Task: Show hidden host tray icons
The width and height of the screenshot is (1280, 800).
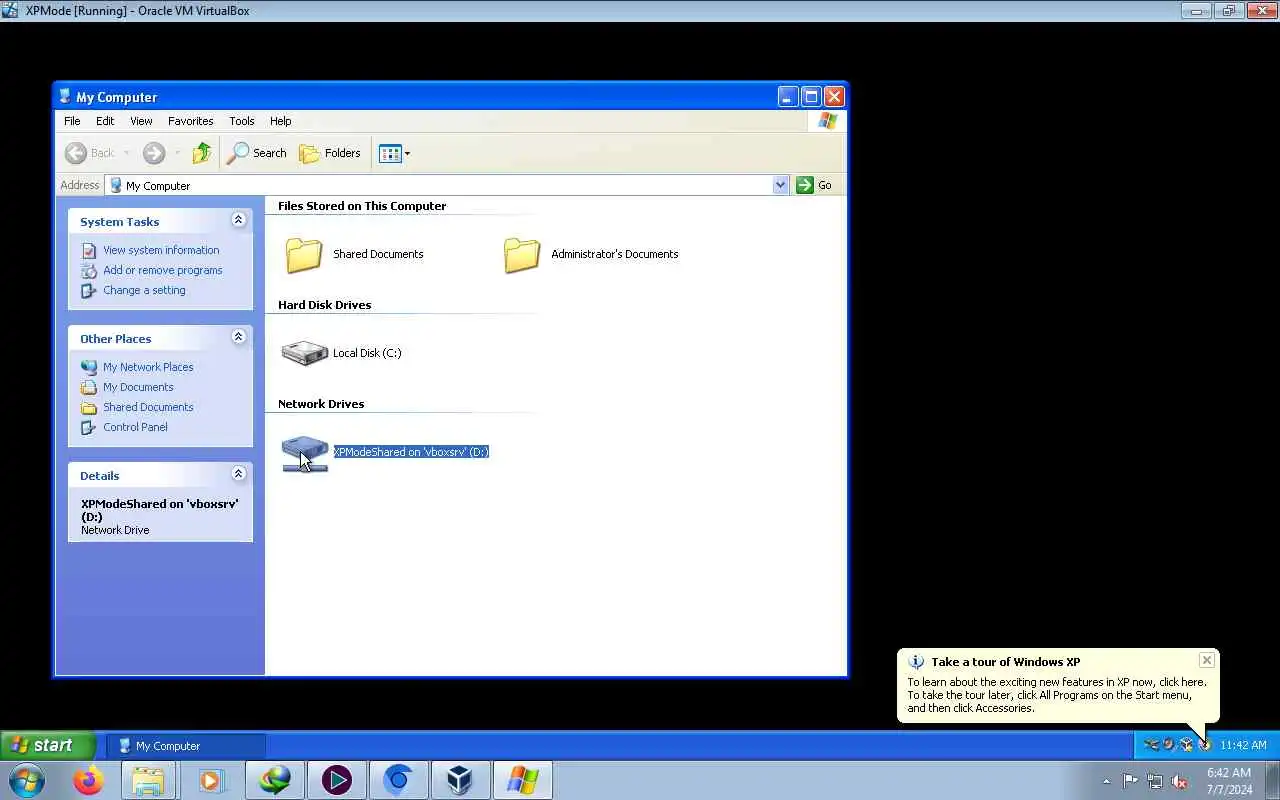Action: tap(1106, 781)
